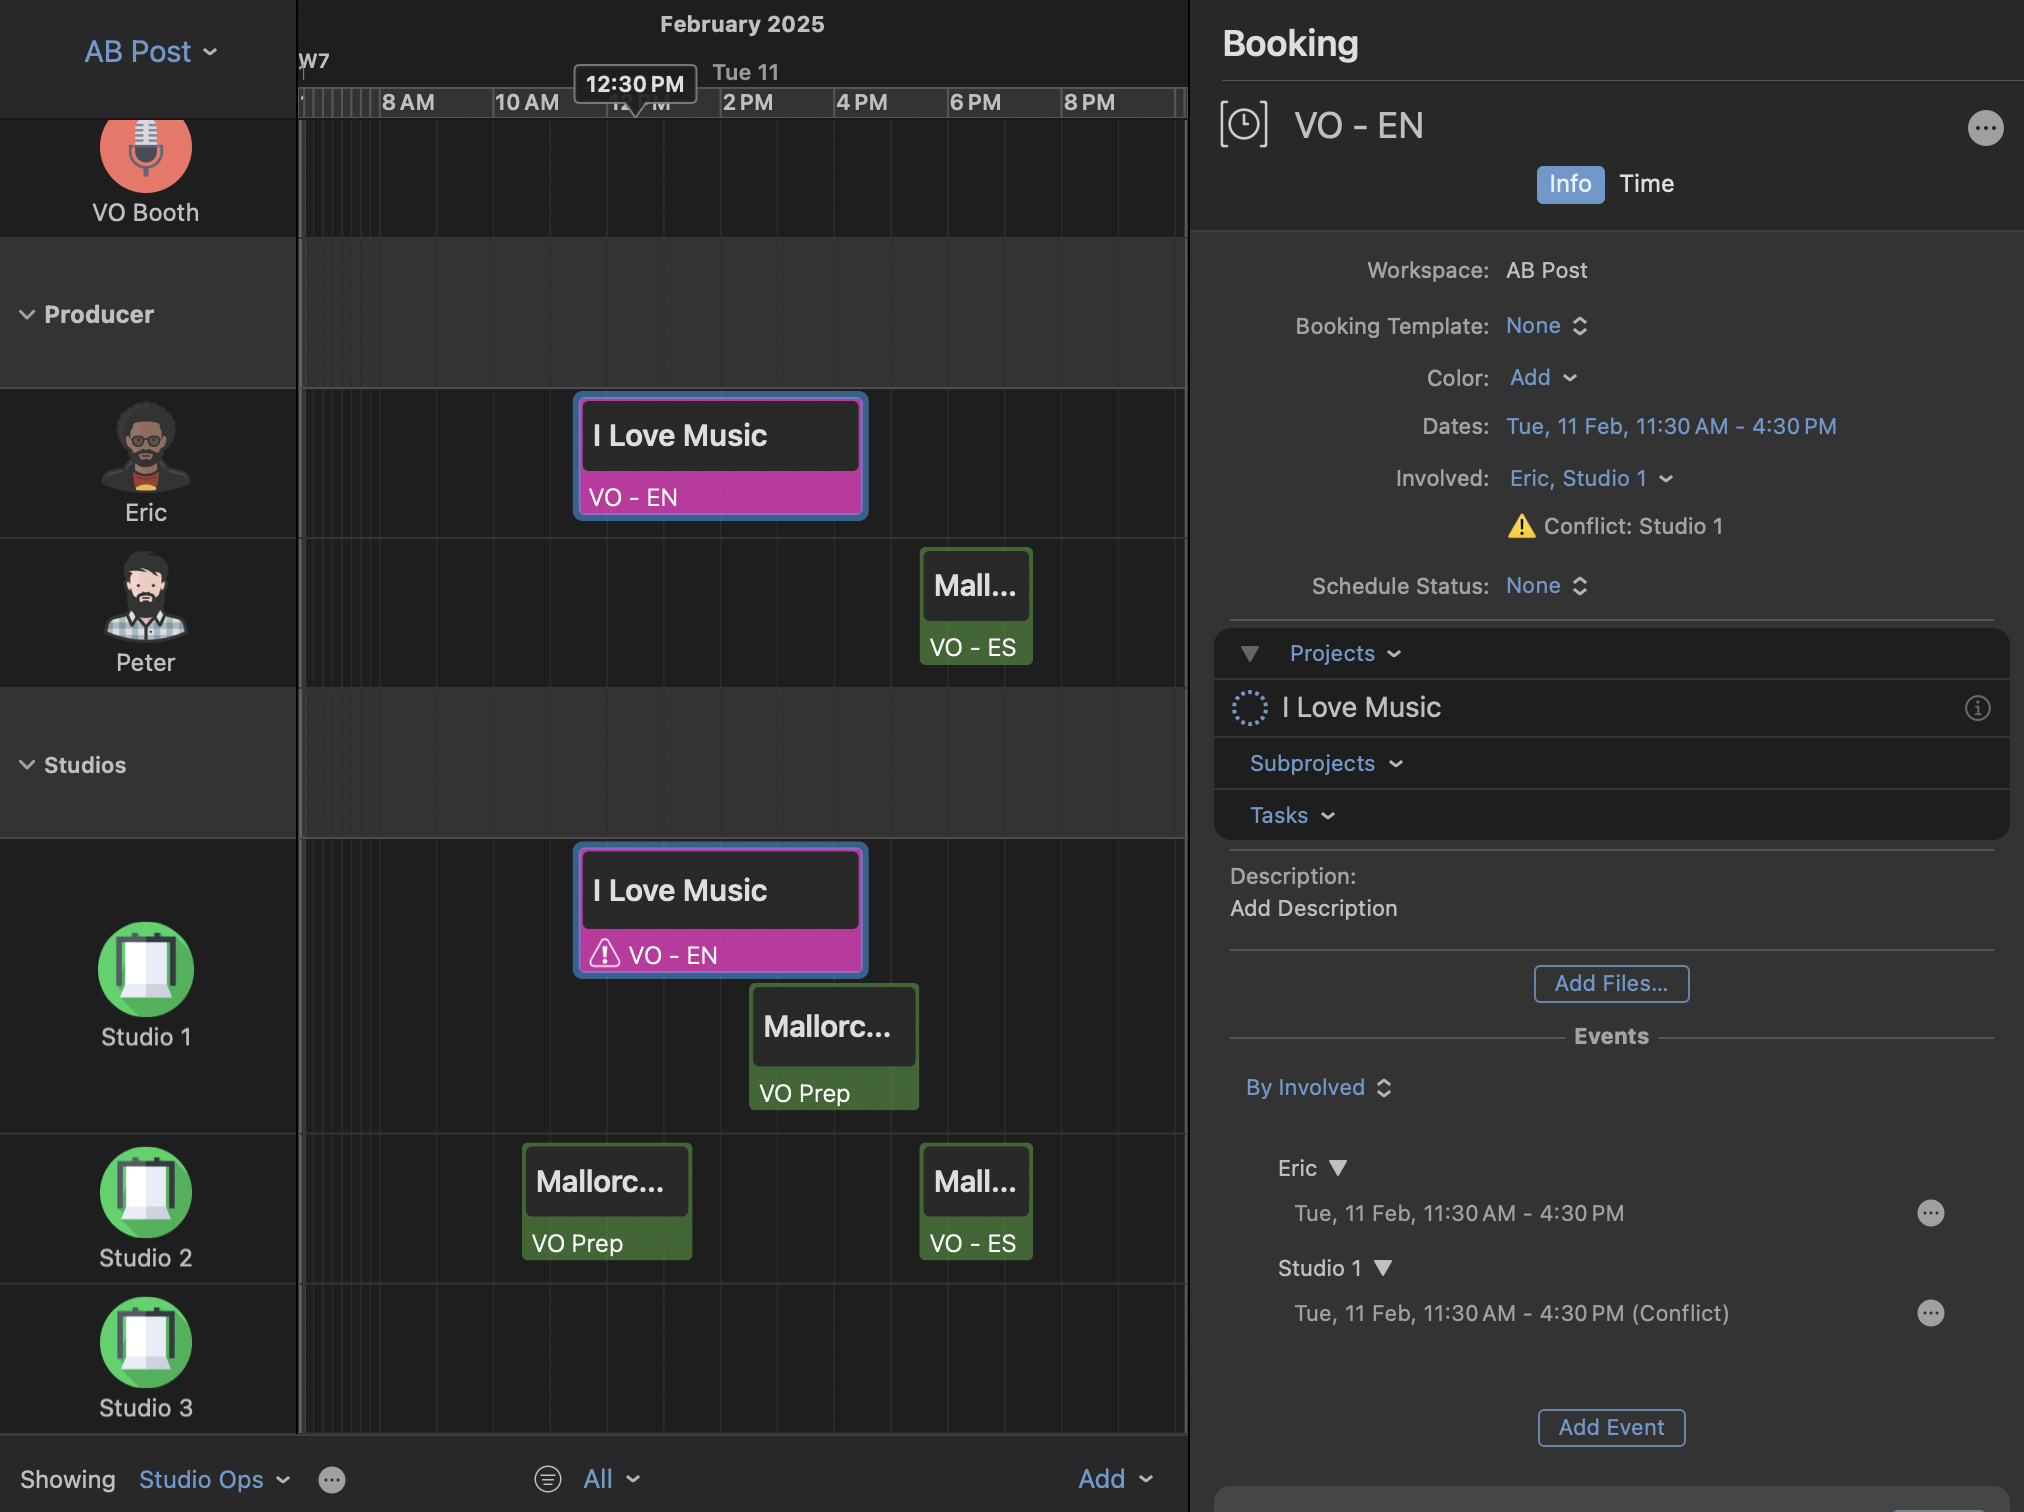Click the ellipsis next to Studio Ops
The width and height of the screenshot is (2024, 1512).
click(x=332, y=1479)
